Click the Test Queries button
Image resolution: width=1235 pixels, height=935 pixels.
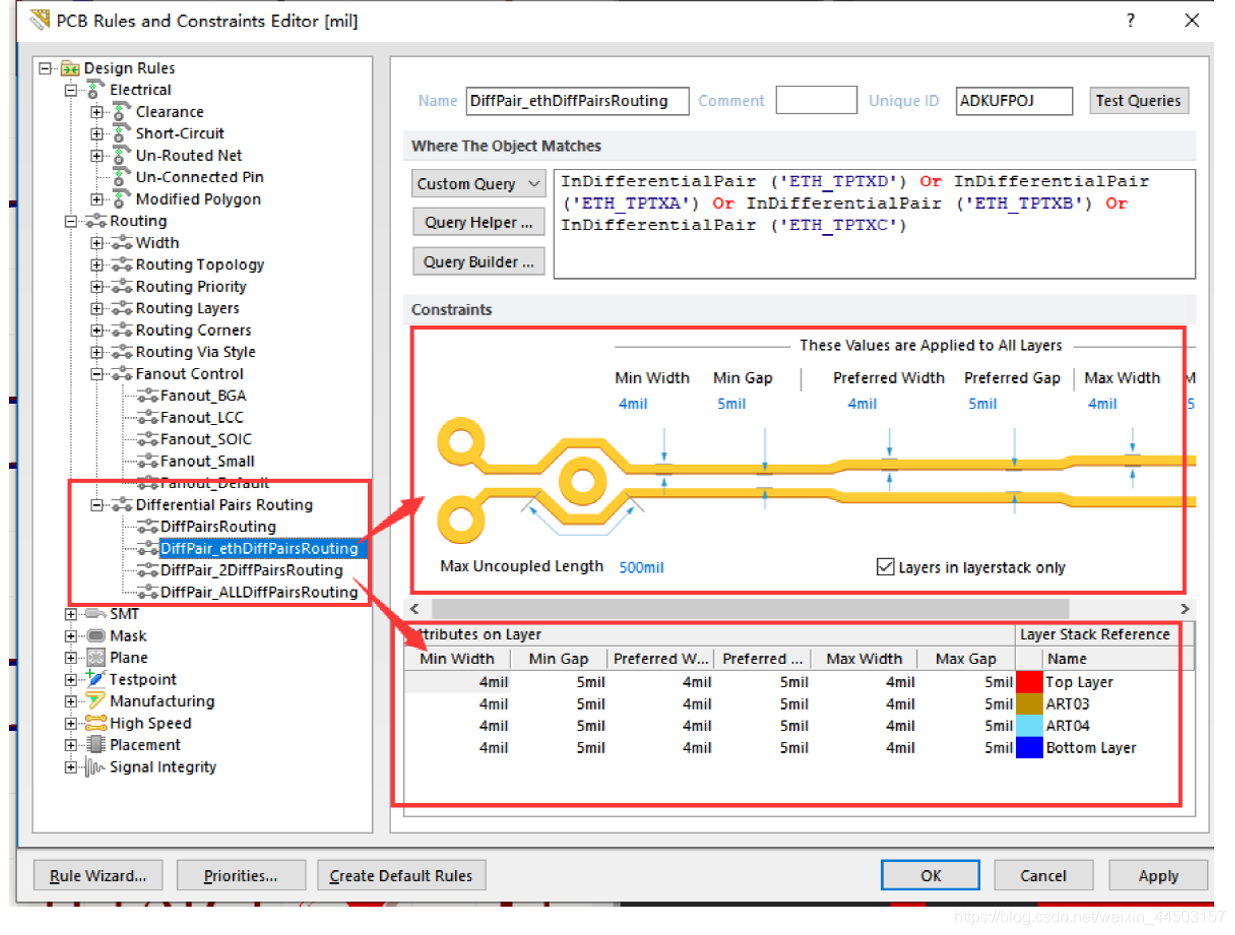(x=1138, y=100)
